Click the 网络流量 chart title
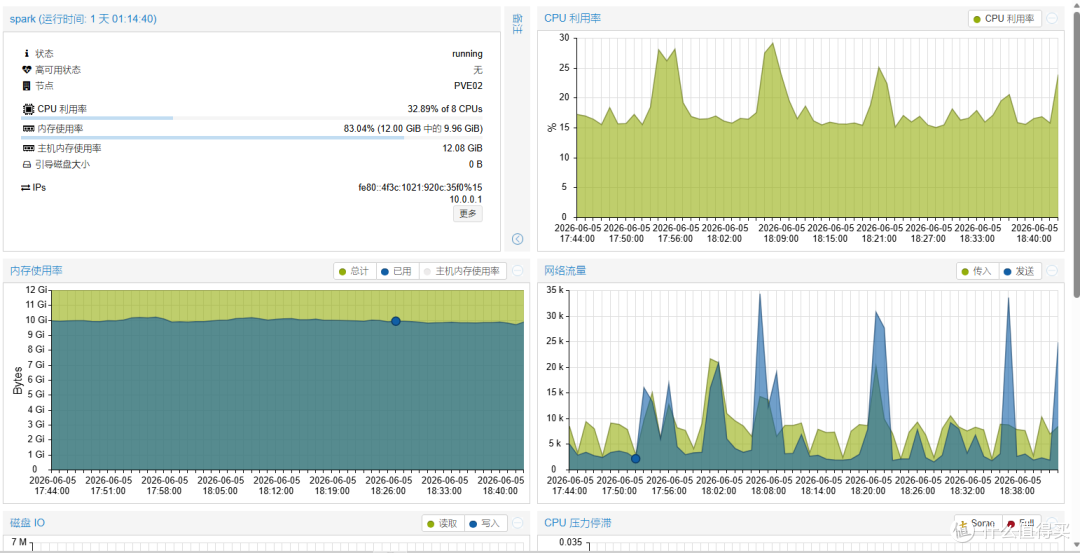 tap(565, 271)
